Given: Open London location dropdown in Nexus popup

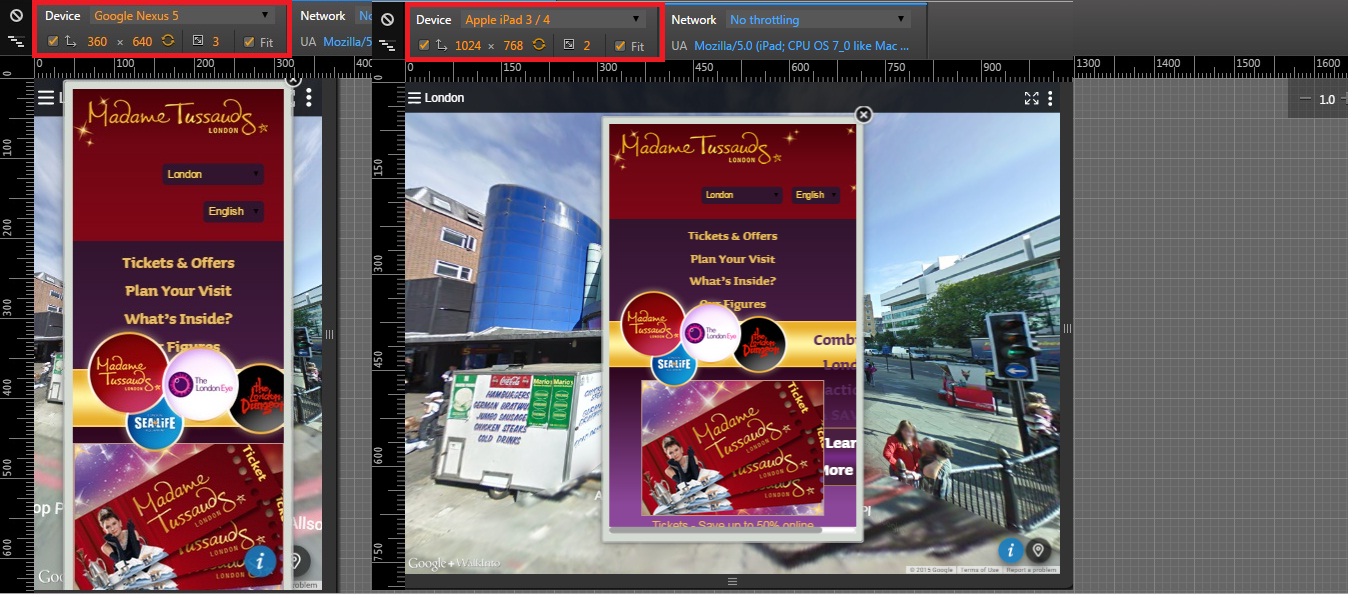Looking at the screenshot, I should 213,174.
